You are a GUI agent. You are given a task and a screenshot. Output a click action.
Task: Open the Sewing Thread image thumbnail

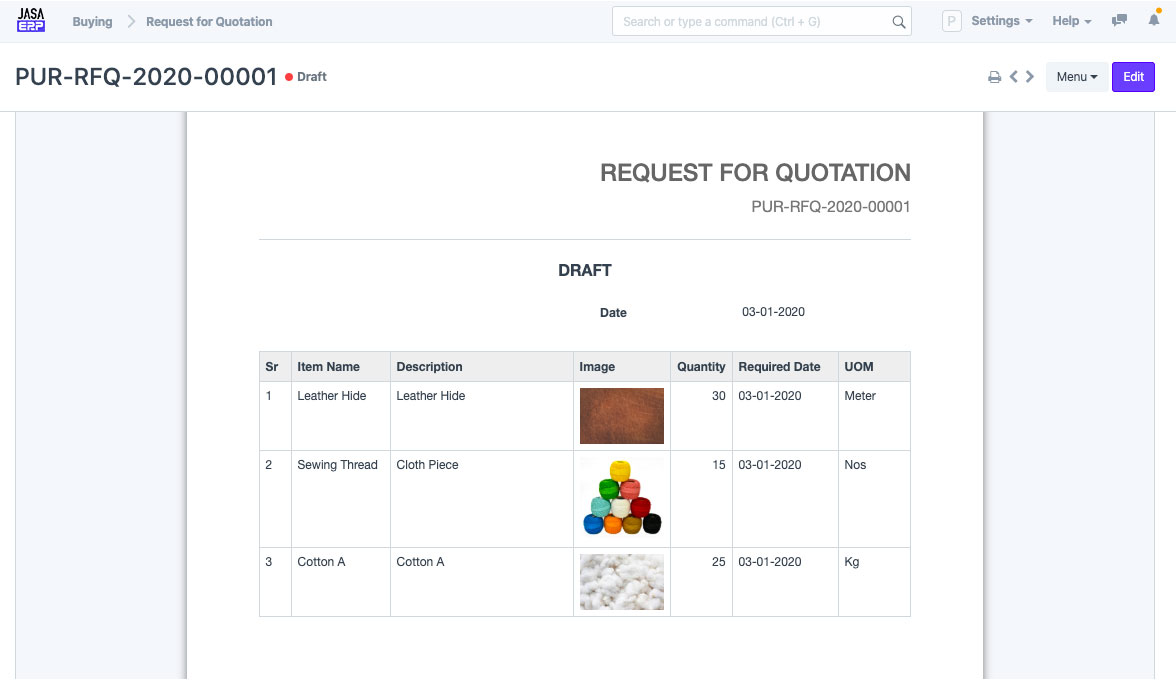(x=621, y=497)
